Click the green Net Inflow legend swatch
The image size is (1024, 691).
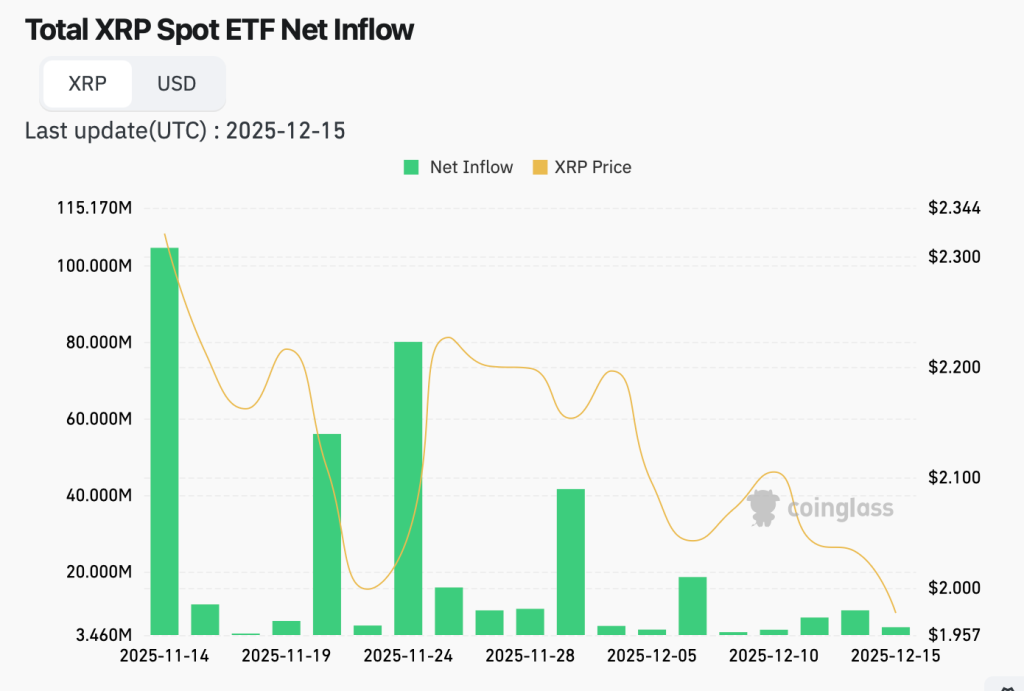(411, 167)
